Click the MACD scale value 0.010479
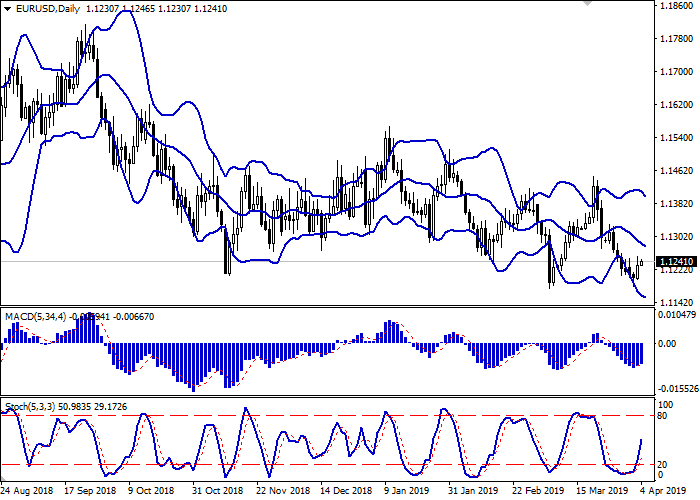The width and height of the screenshot is (700, 500). [677, 315]
